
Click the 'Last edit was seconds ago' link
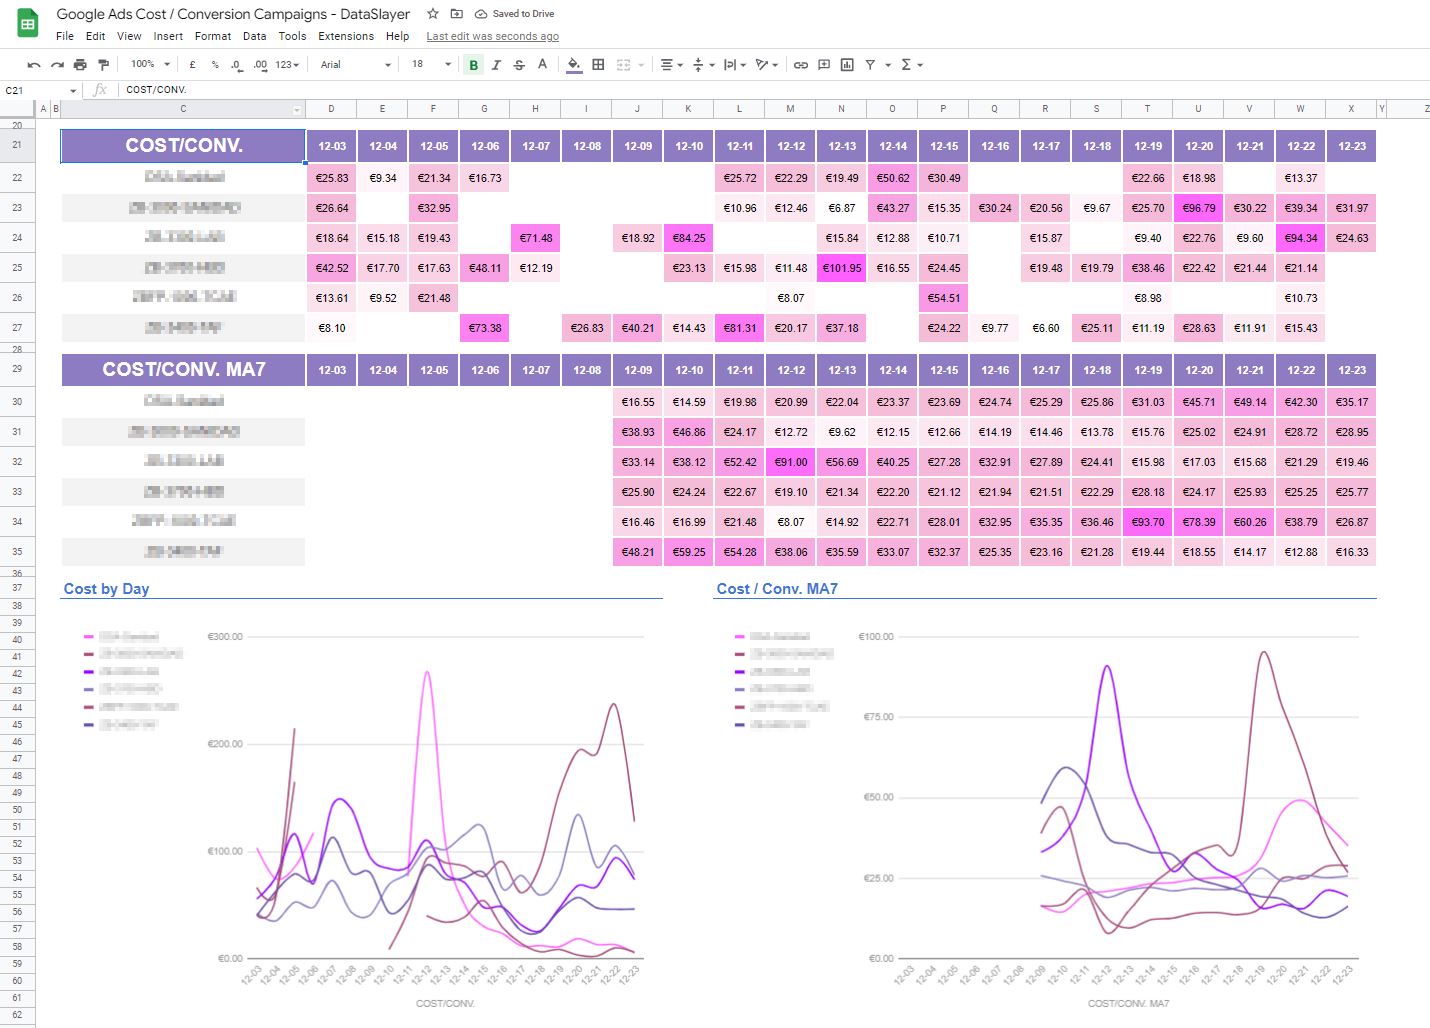coord(492,37)
